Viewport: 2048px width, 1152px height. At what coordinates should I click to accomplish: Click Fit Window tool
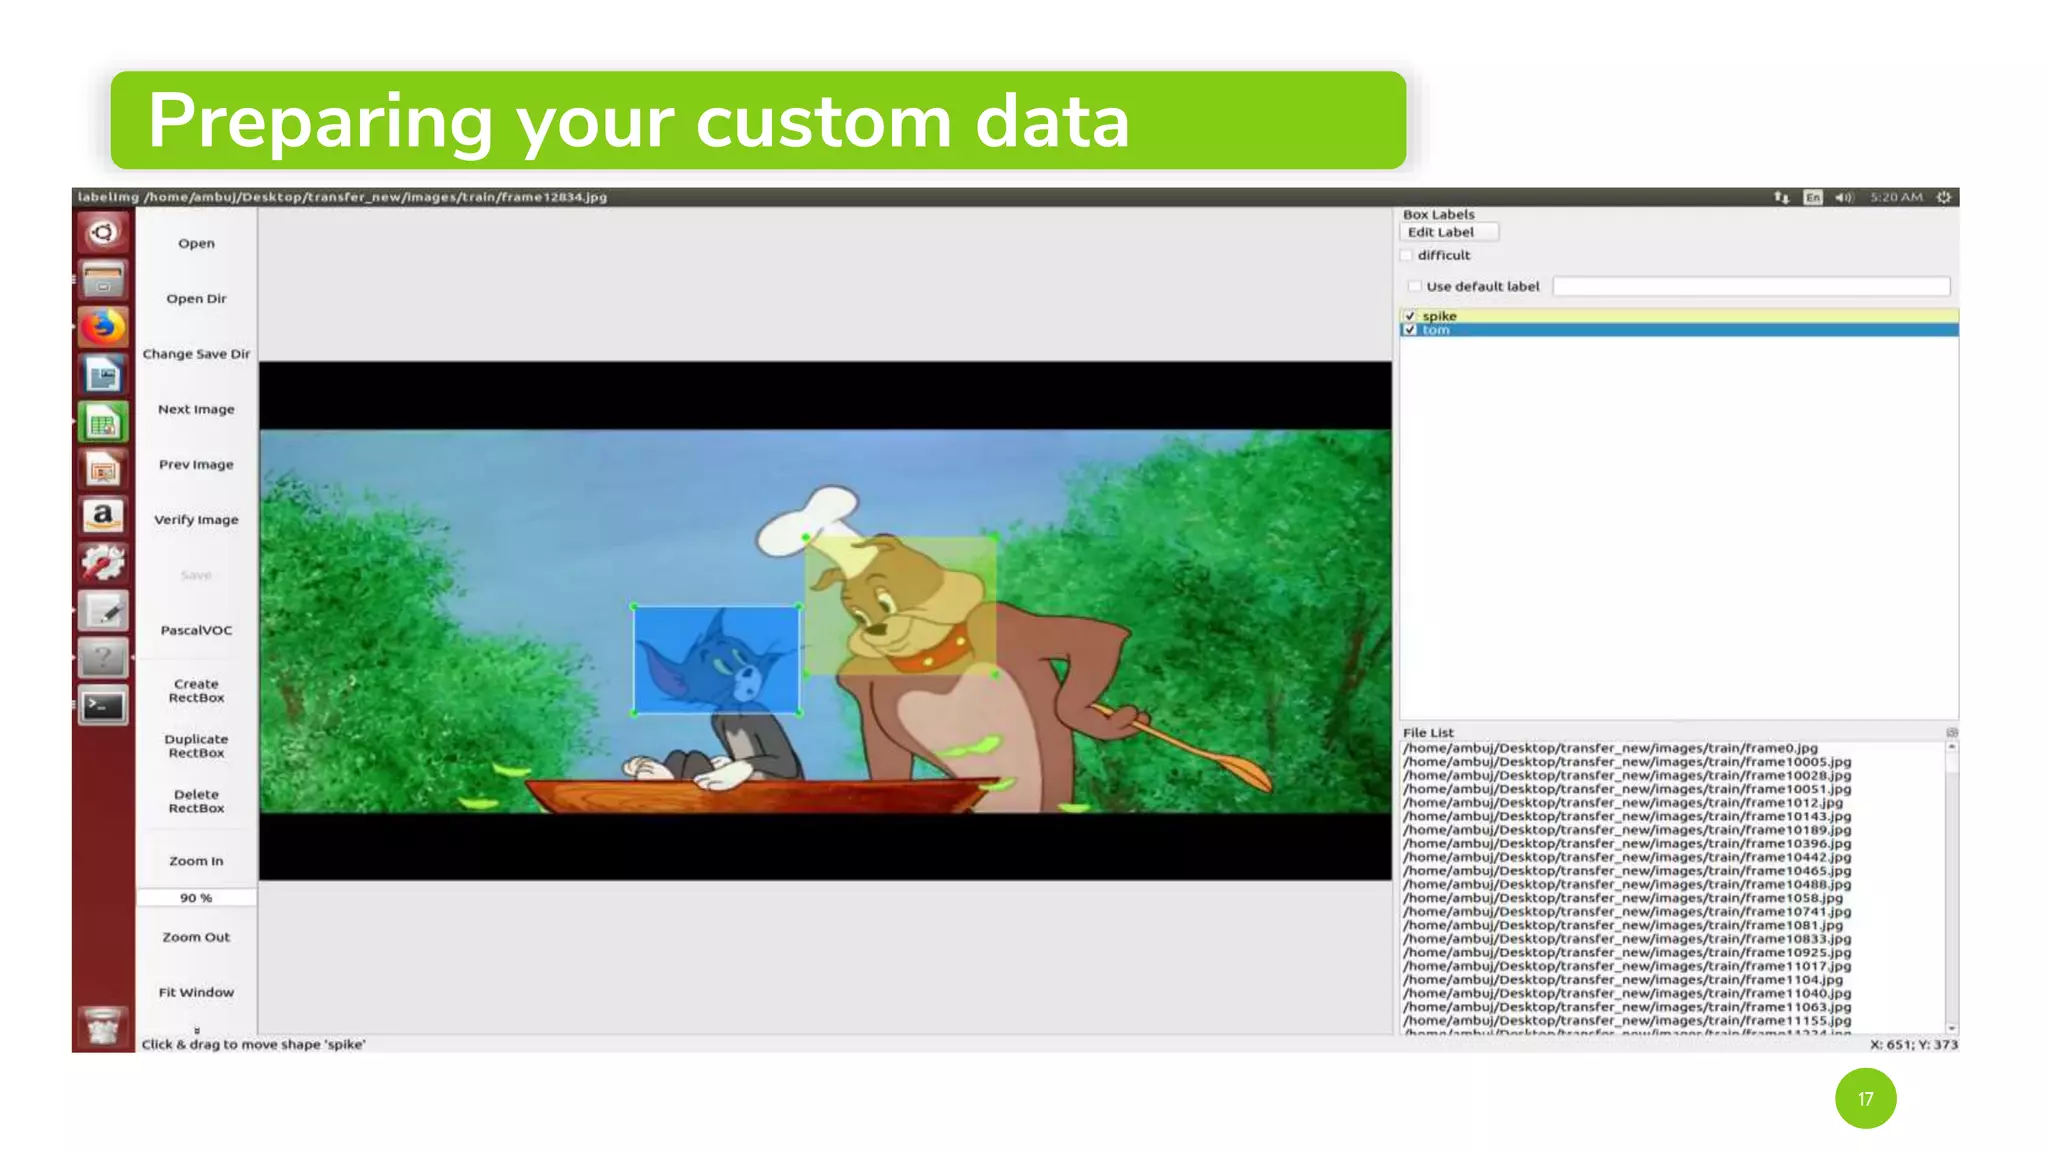pos(196,992)
